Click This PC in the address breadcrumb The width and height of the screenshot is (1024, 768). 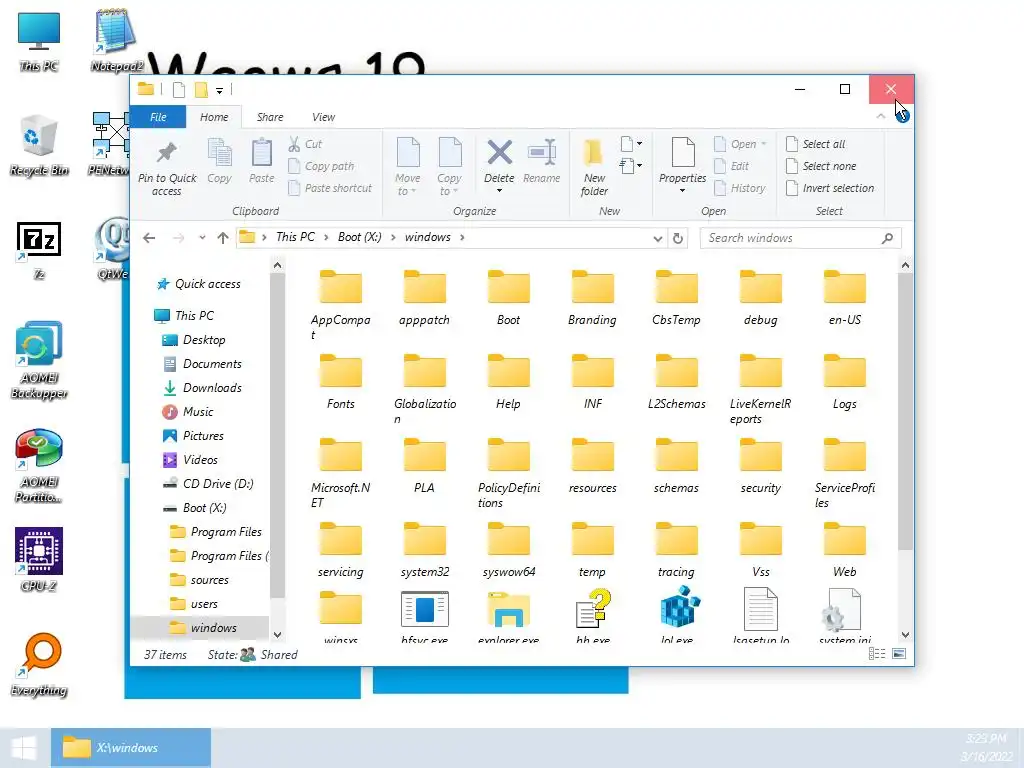(295, 237)
